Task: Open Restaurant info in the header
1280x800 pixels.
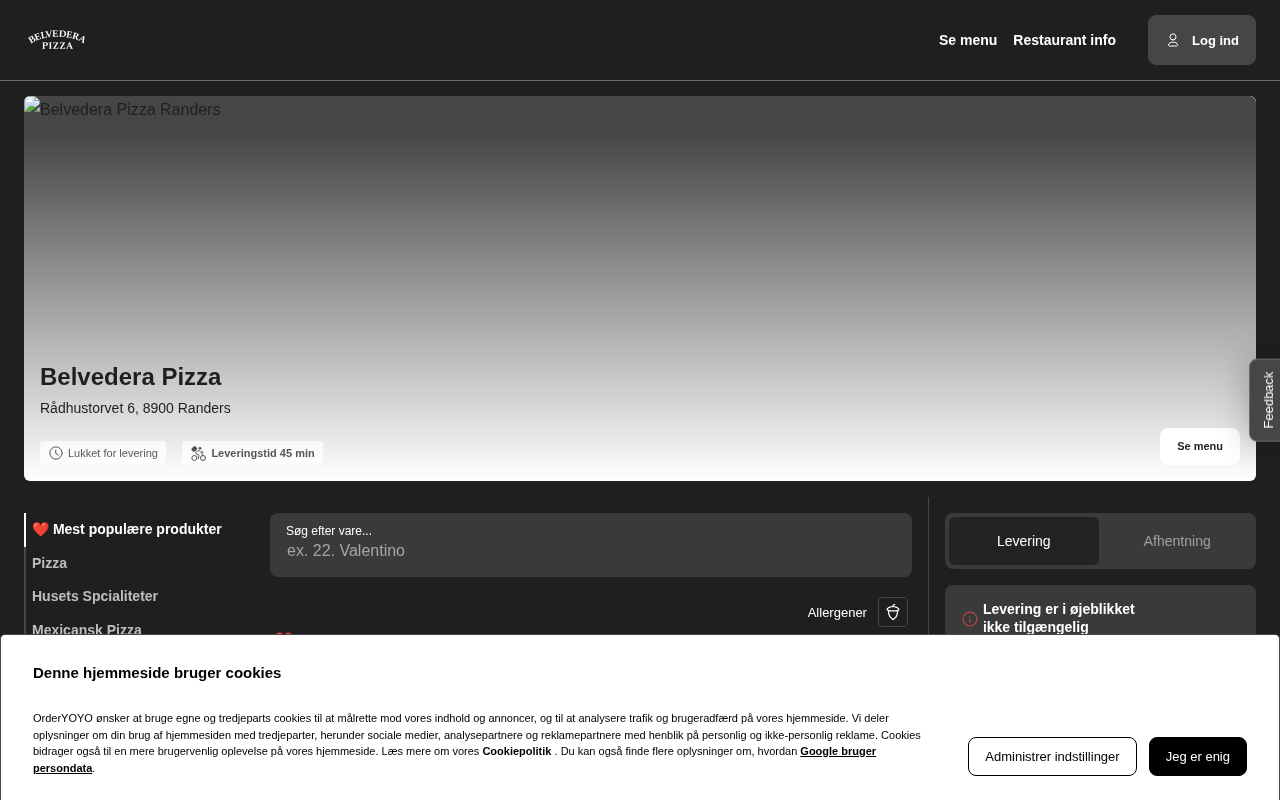Action: pos(1064,40)
